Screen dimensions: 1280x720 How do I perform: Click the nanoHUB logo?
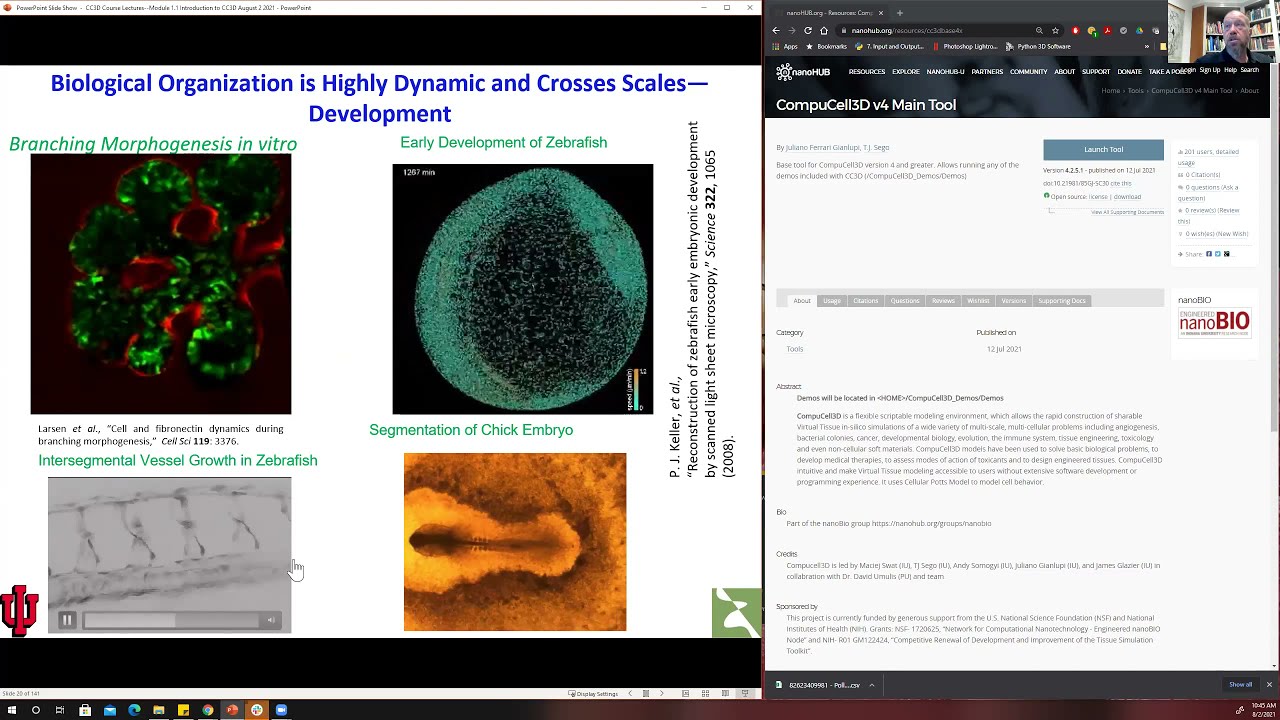(803, 71)
